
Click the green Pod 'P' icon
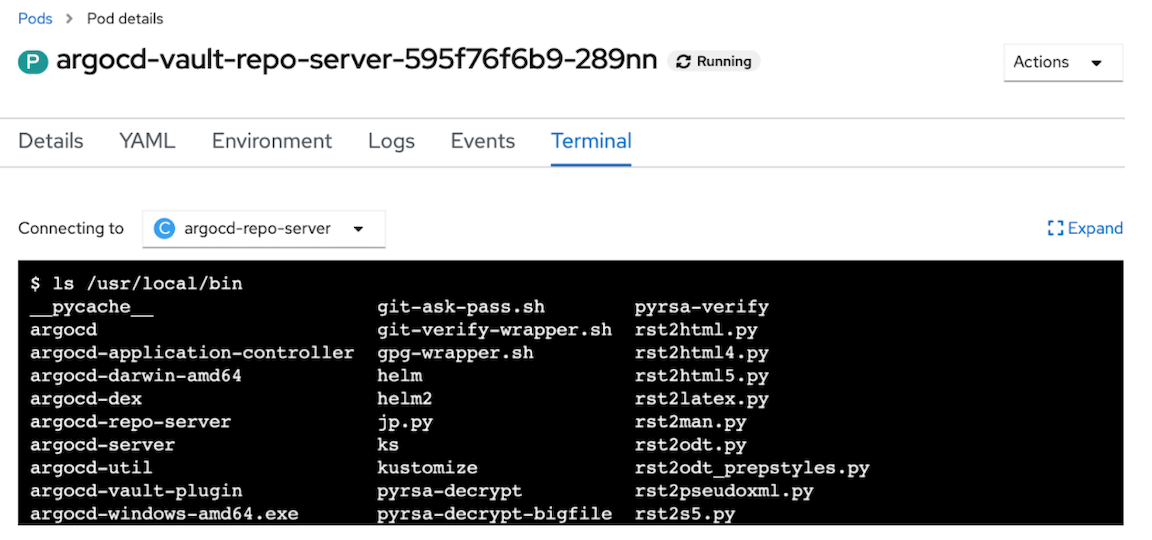(x=32, y=62)
